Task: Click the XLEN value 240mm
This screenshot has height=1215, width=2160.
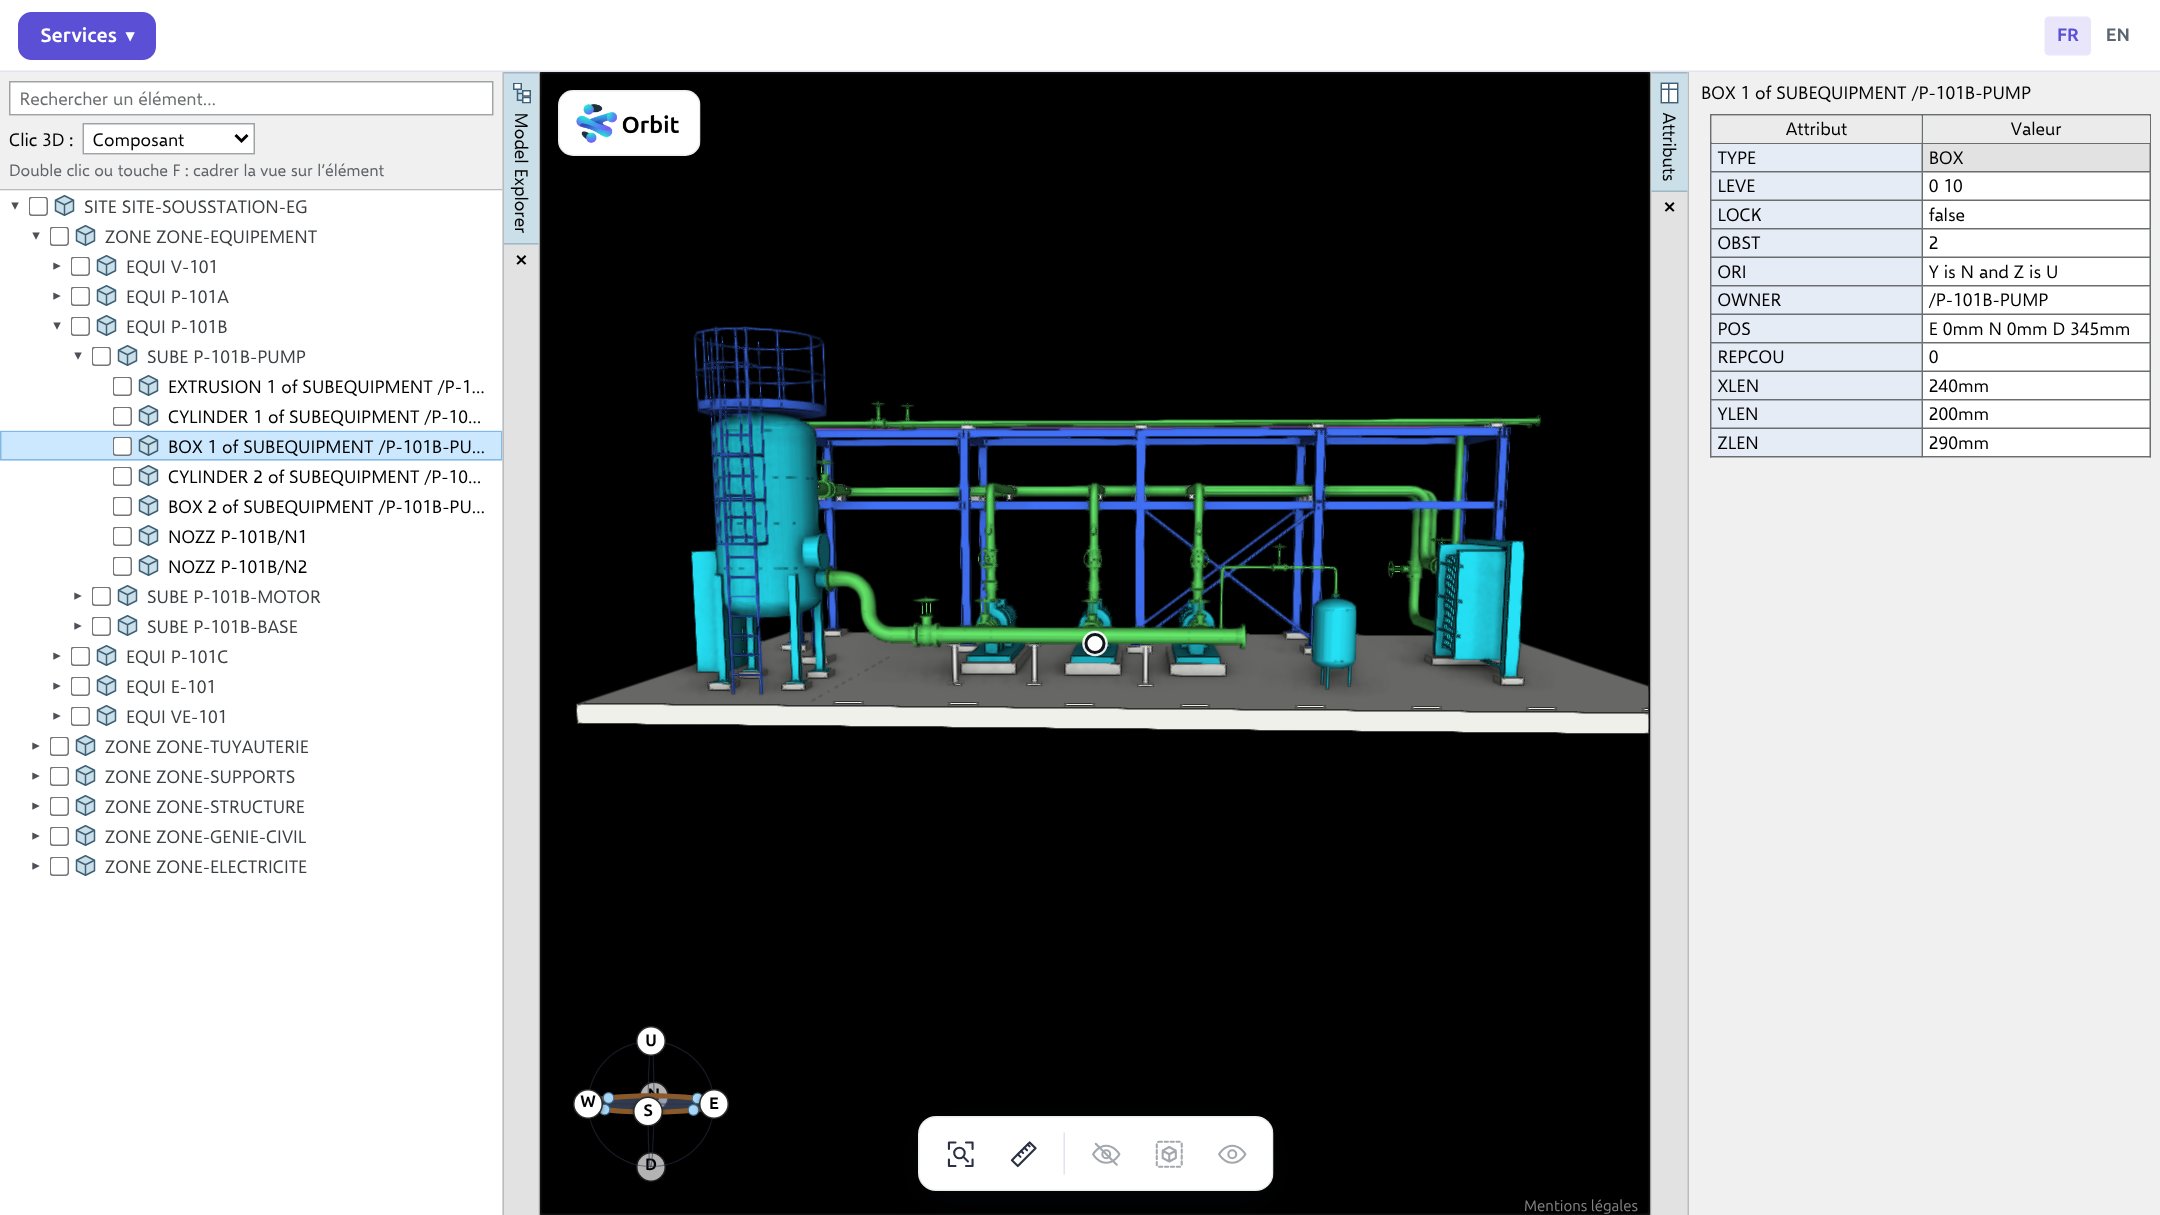Action: [x=2036, y=386]
